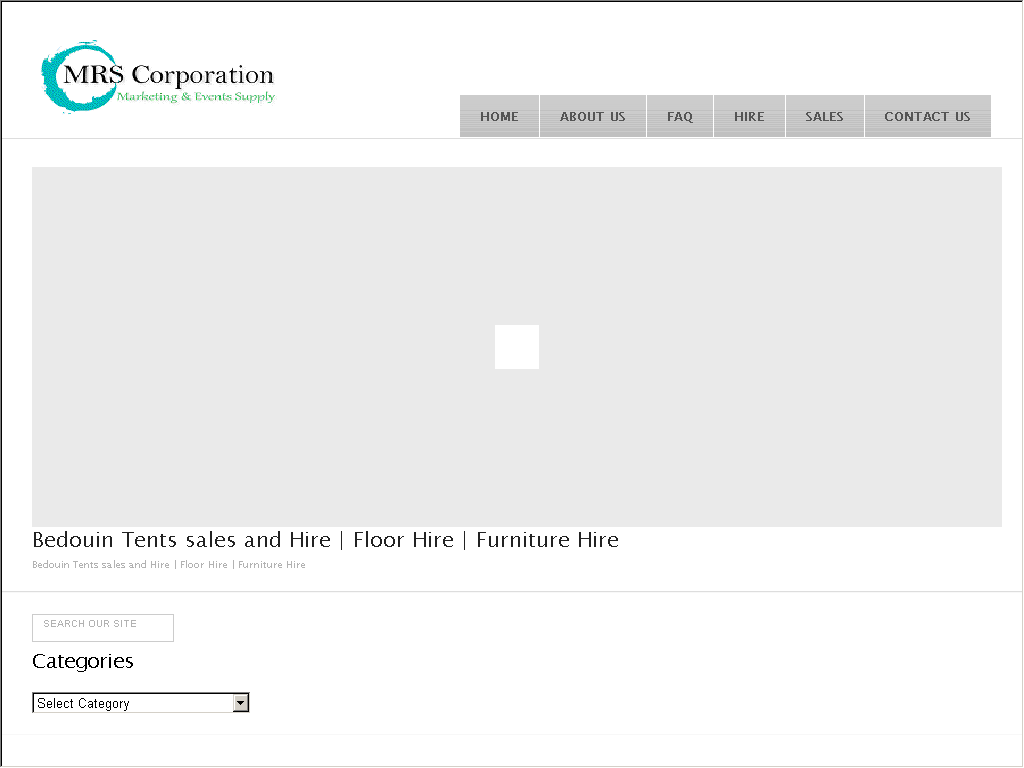
Task: Click the Categories heading text
Action: tap(82, 662)
